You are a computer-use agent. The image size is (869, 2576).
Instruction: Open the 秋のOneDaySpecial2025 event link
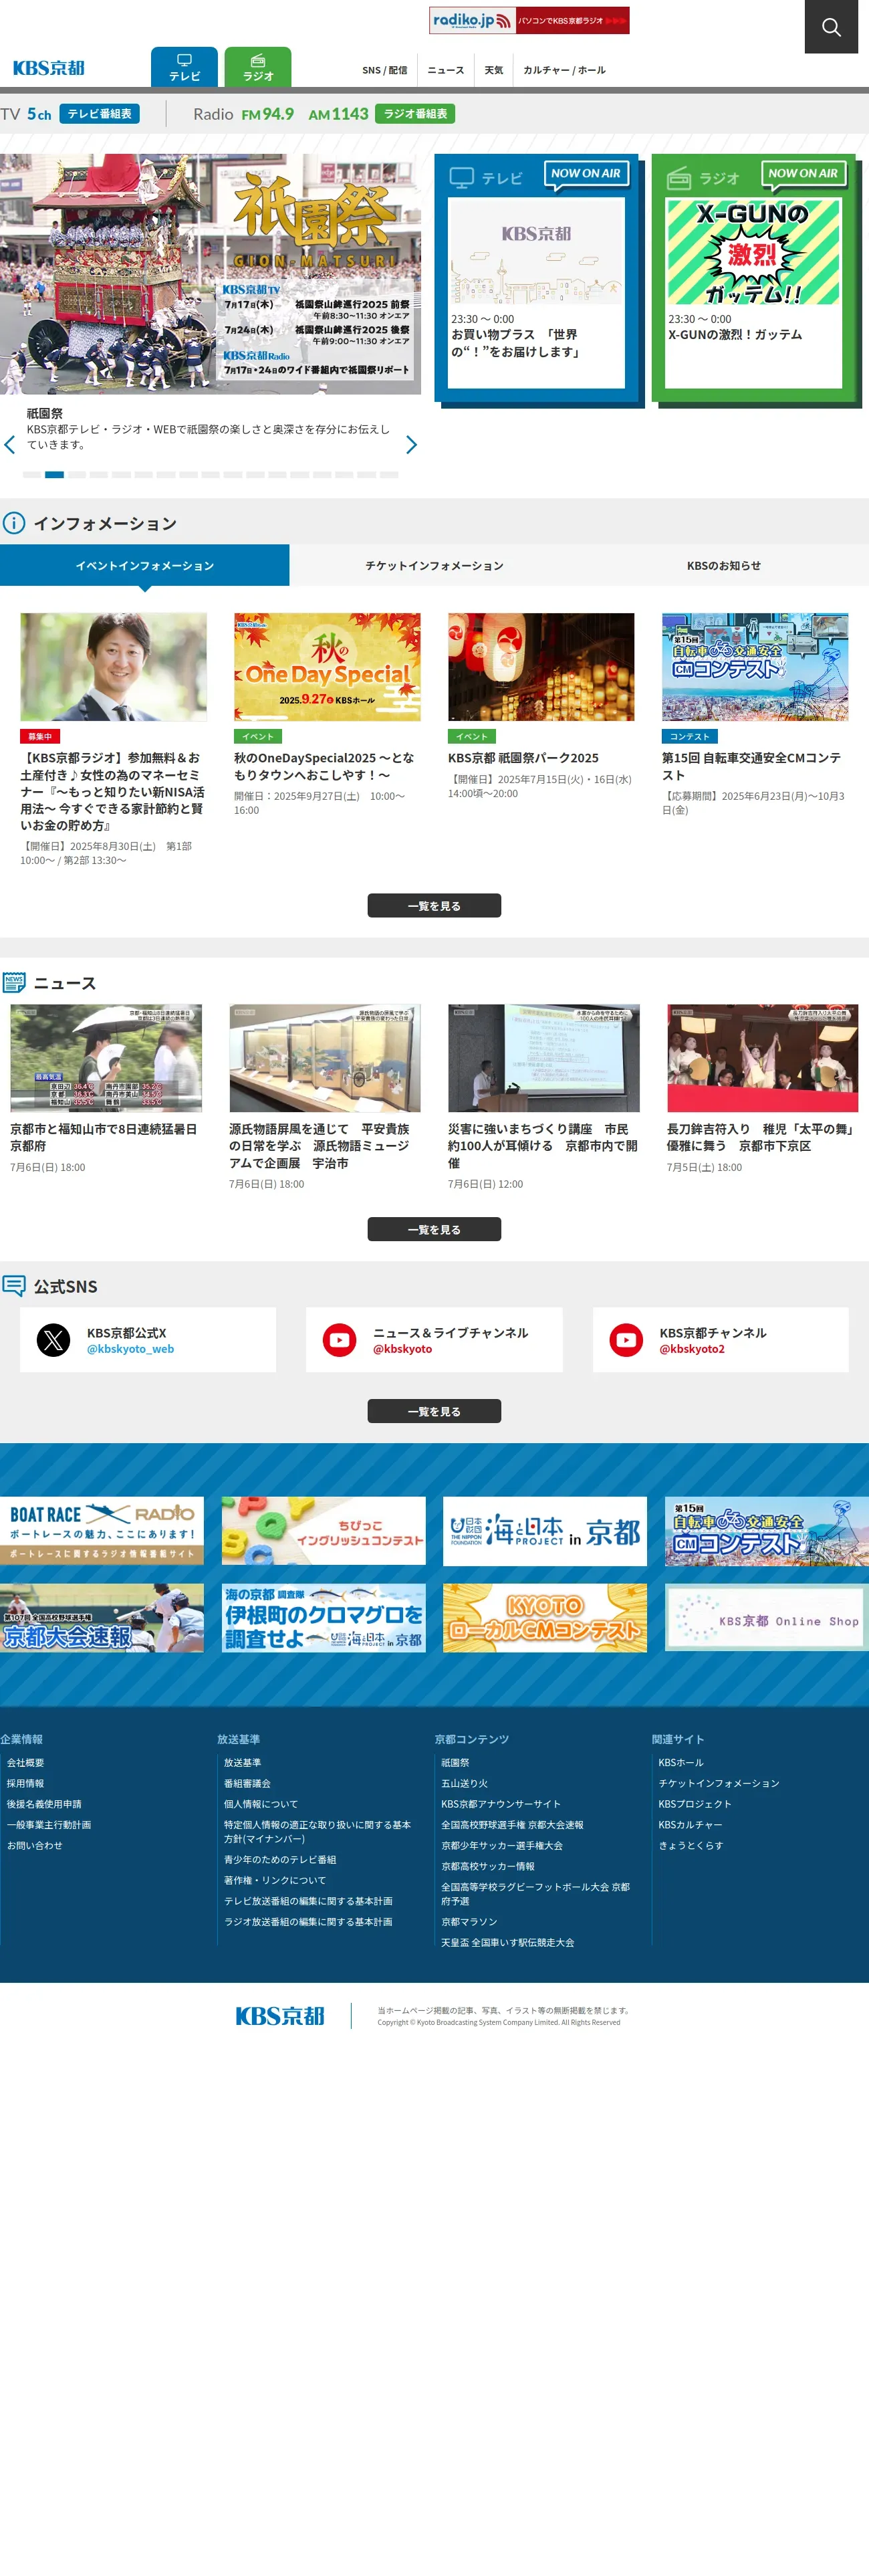(324, 766)
